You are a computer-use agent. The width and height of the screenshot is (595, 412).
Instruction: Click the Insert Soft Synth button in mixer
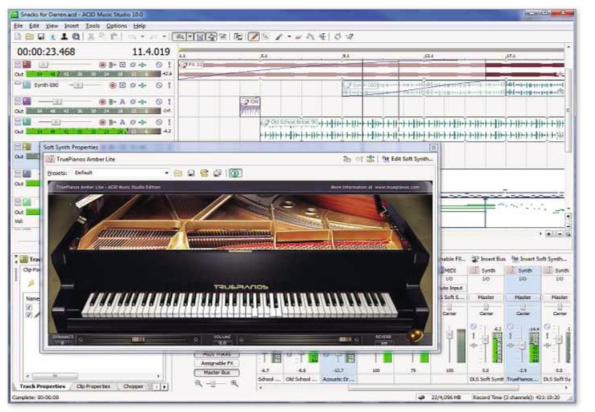point(538,259)
